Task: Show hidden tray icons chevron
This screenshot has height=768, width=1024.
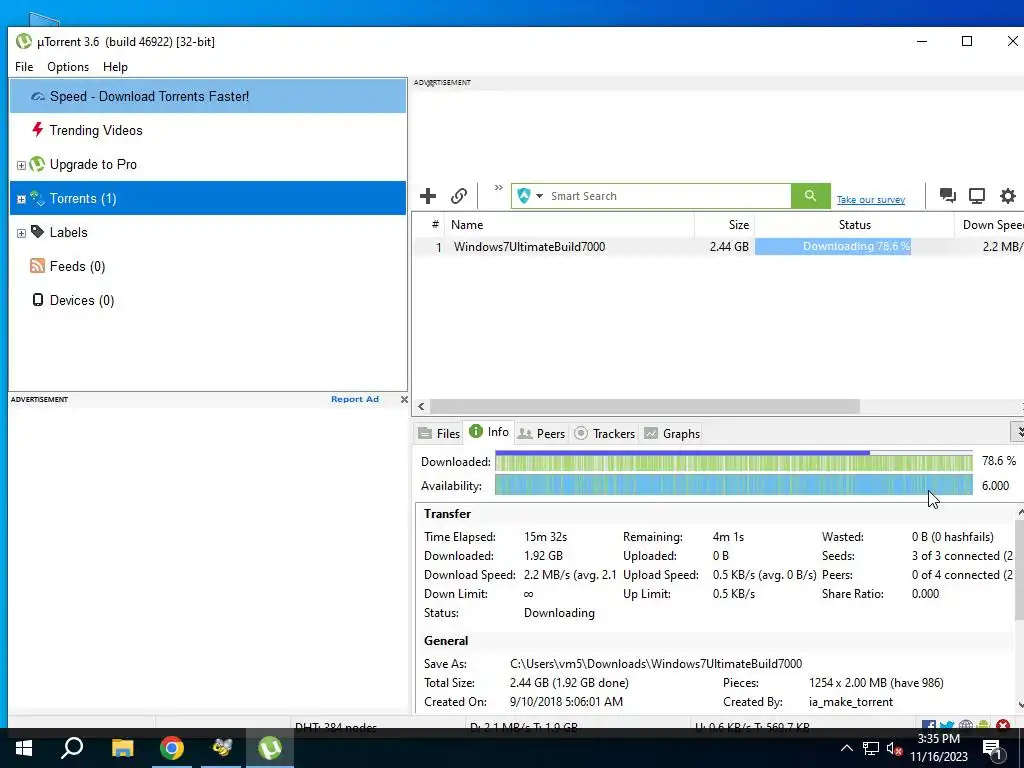Action: coord(846,748)
